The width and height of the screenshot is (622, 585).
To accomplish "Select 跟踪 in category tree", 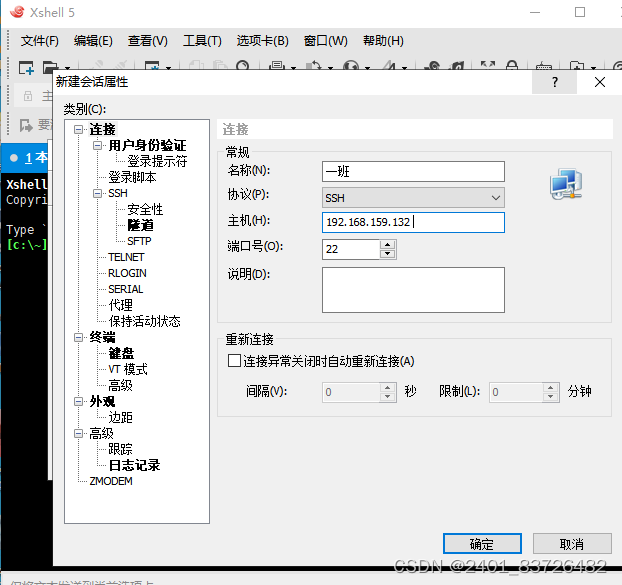I will click(121, 449).
